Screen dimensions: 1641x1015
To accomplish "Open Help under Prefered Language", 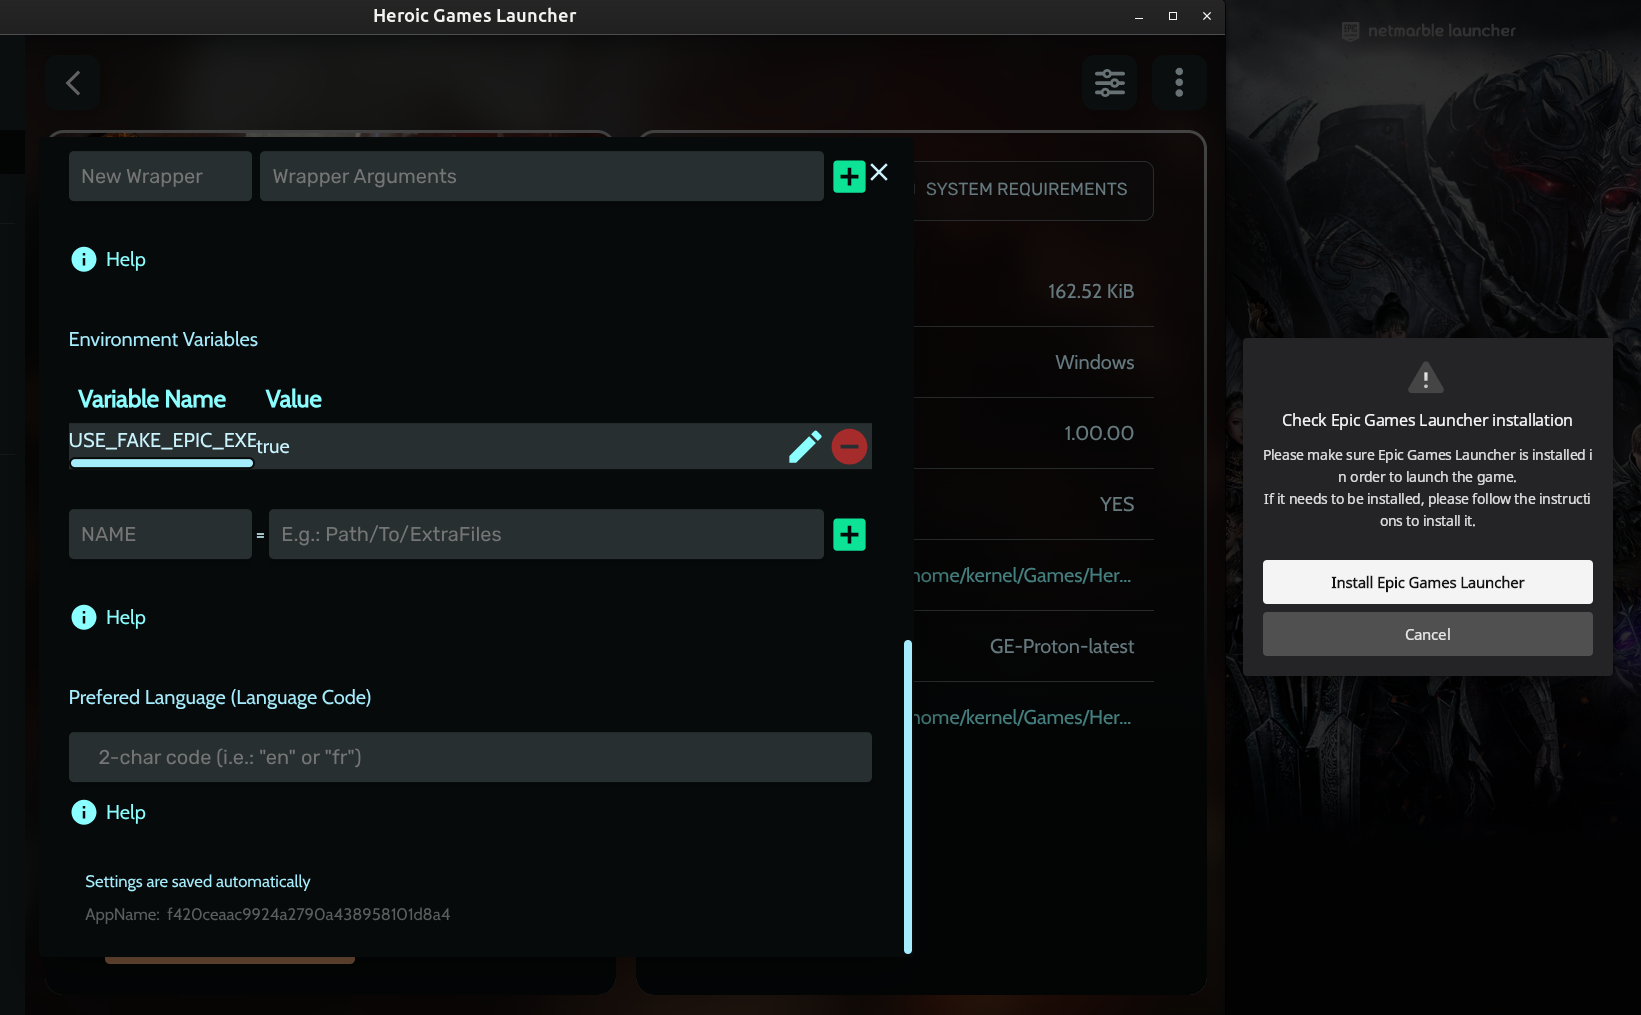I will coord(108,813).
